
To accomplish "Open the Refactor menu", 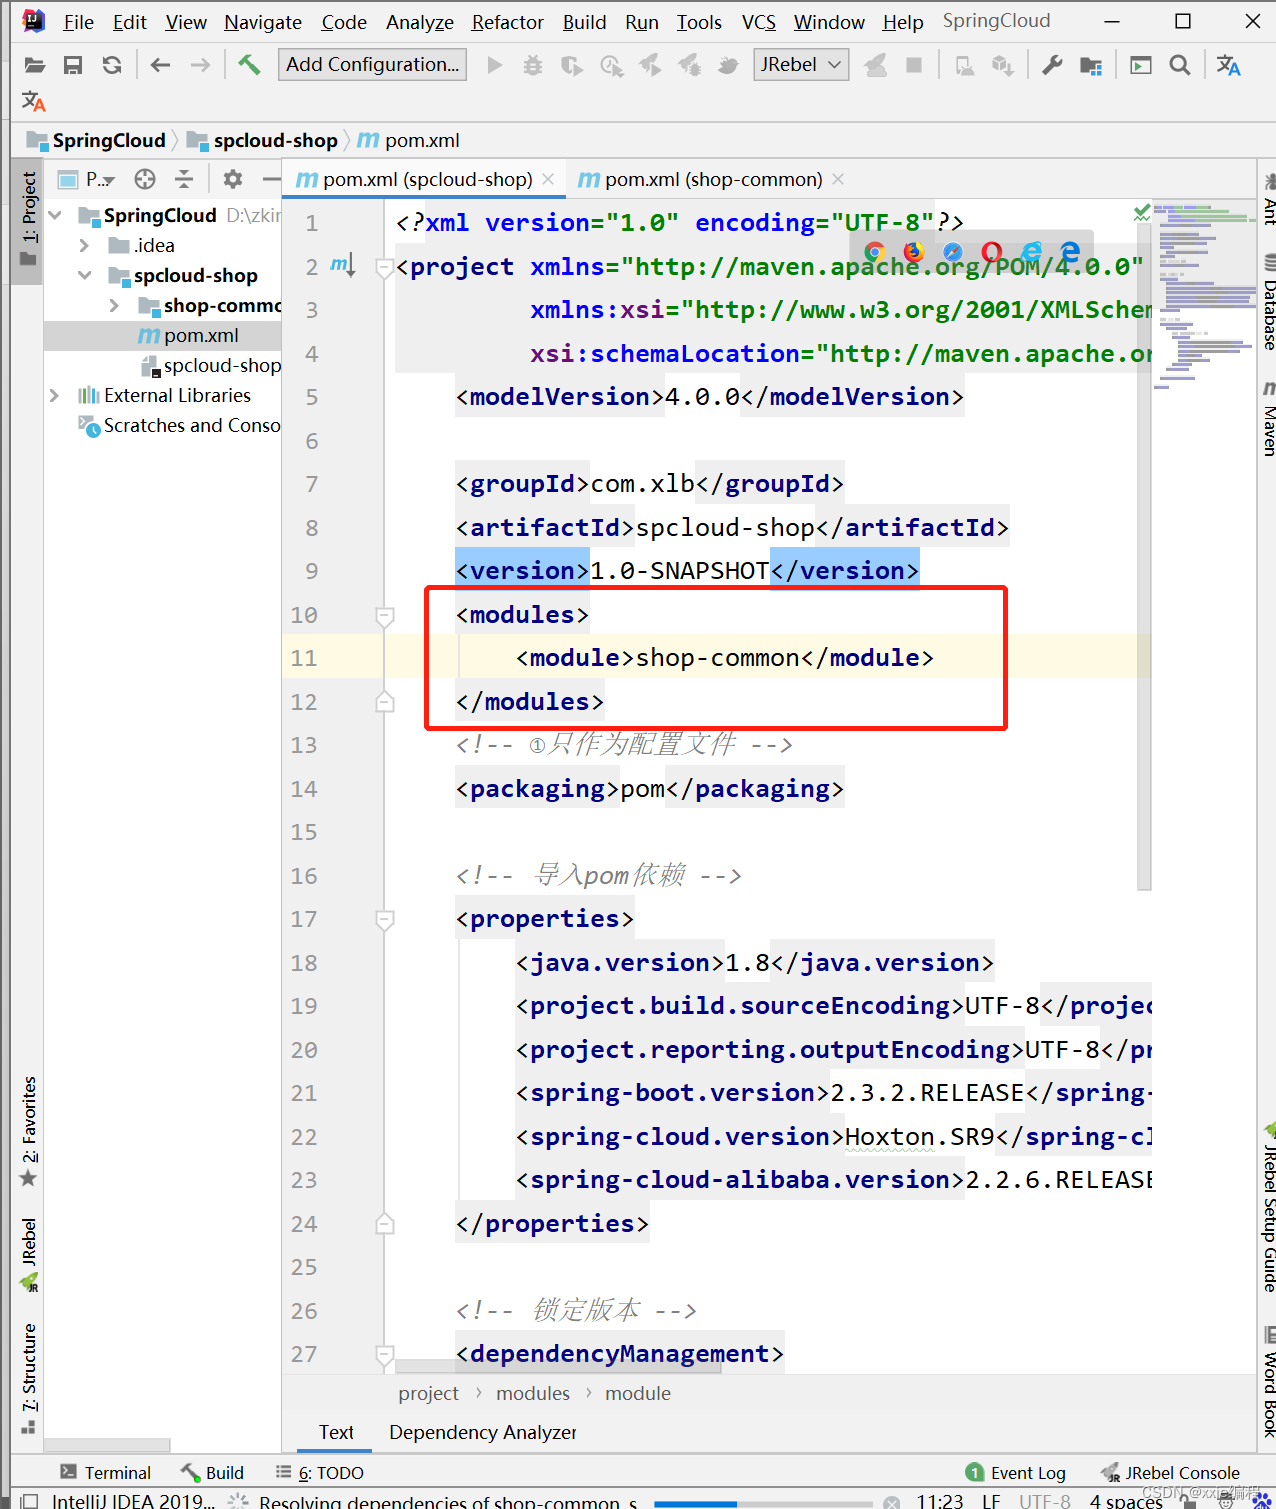I will click(x=508, y=22).
